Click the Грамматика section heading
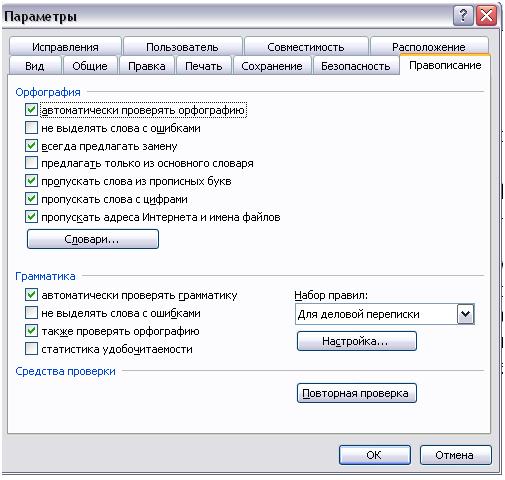This screenshot has width=505, height=480. [x=45, y=276]
